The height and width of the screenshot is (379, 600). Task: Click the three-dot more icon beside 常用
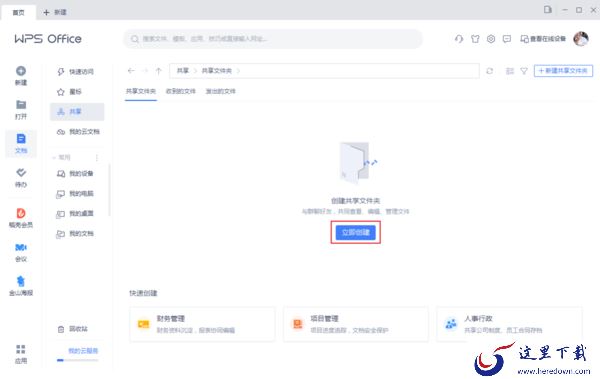[97, 157]
